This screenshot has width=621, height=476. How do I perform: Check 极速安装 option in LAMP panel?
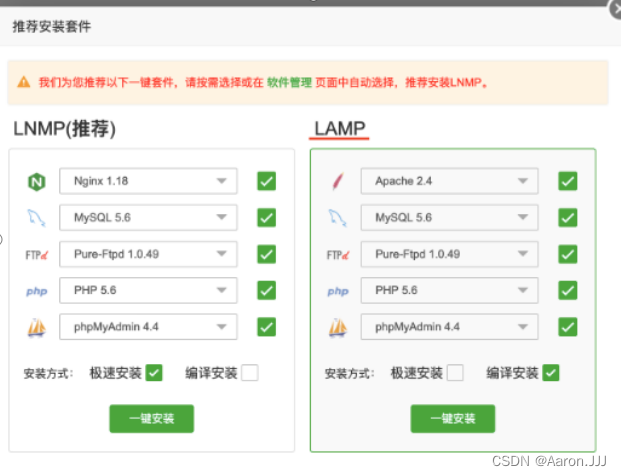tap(455, 373)
